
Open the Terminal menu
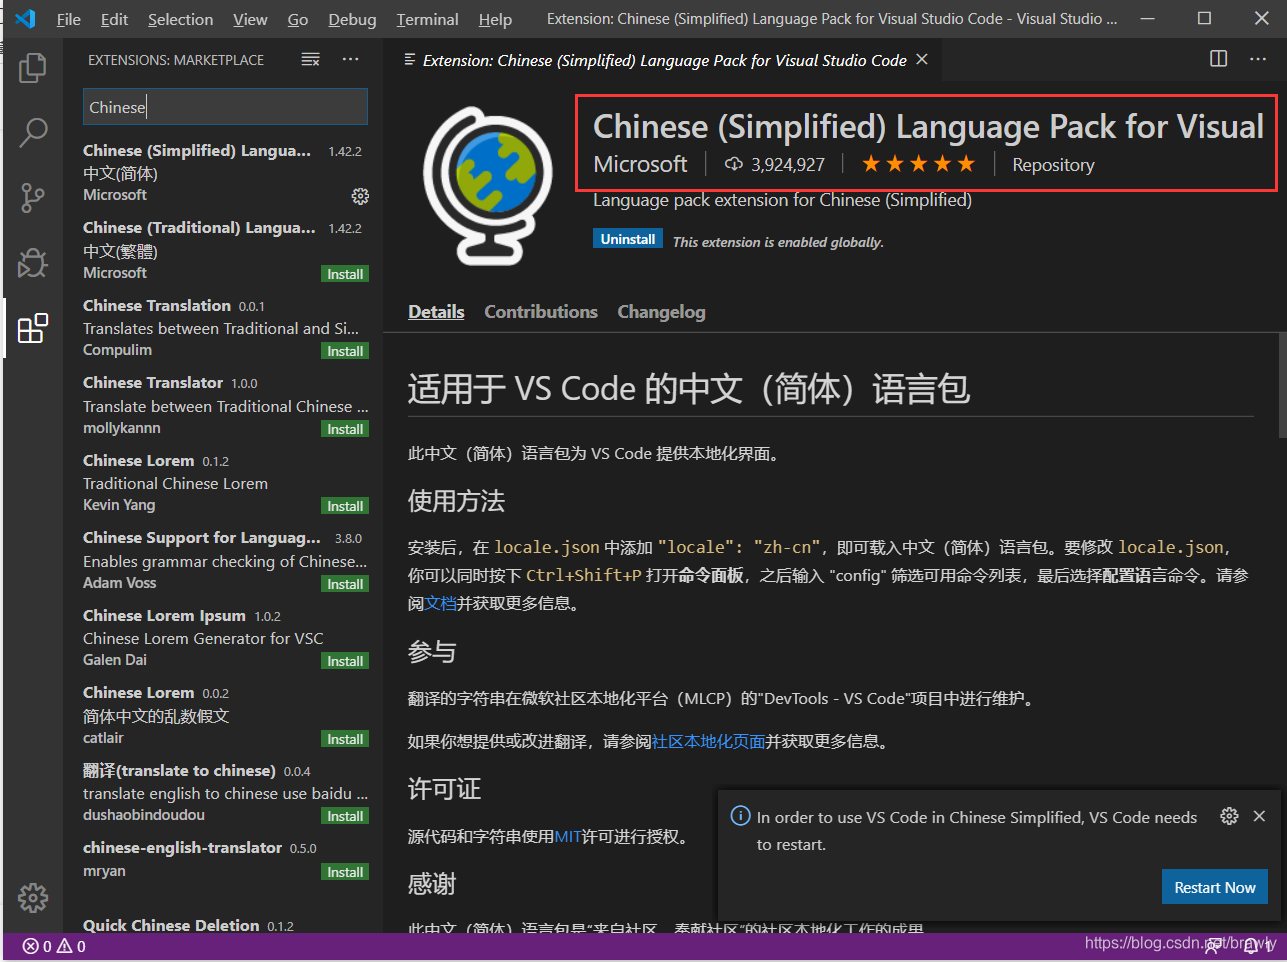[427, 19]
